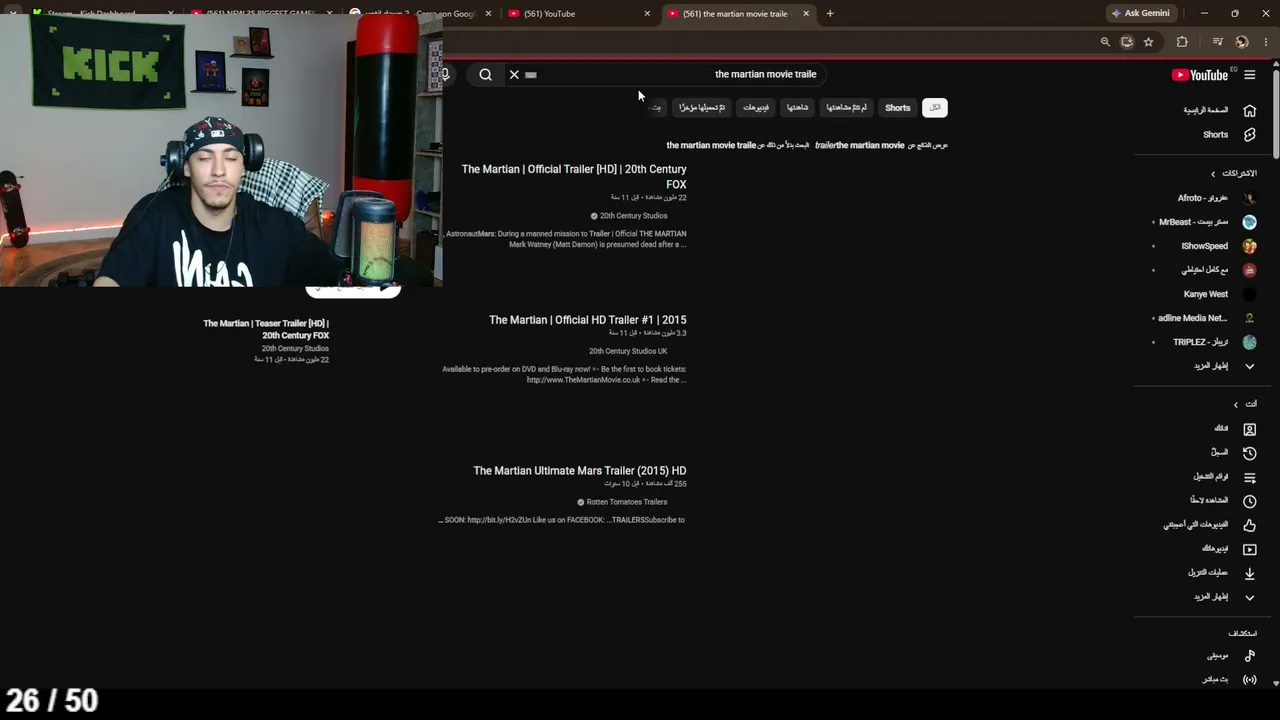Open the Live broadcast icon under Explore
The image size is (1280, 720).
(1249, 680)
